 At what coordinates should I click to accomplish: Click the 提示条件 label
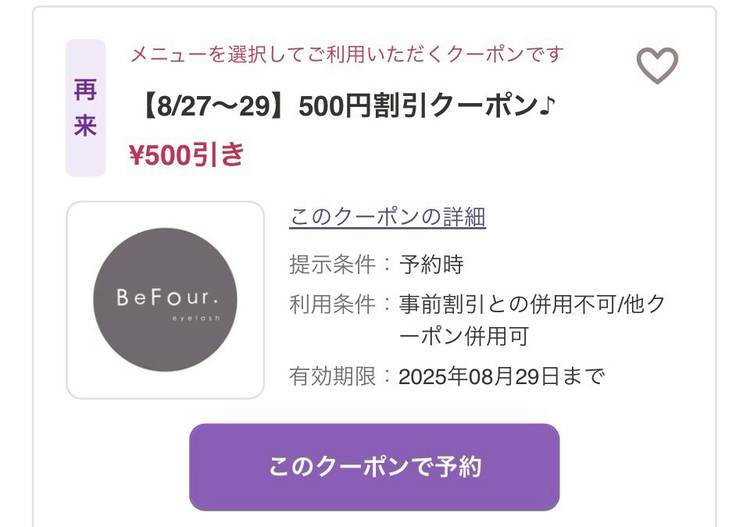click(x=333, y=265)
